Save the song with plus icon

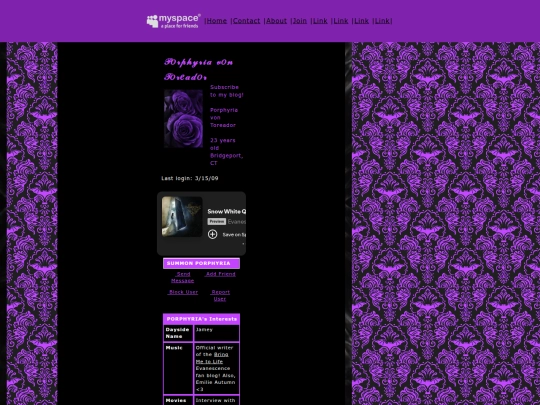click(x=212, y=234)
